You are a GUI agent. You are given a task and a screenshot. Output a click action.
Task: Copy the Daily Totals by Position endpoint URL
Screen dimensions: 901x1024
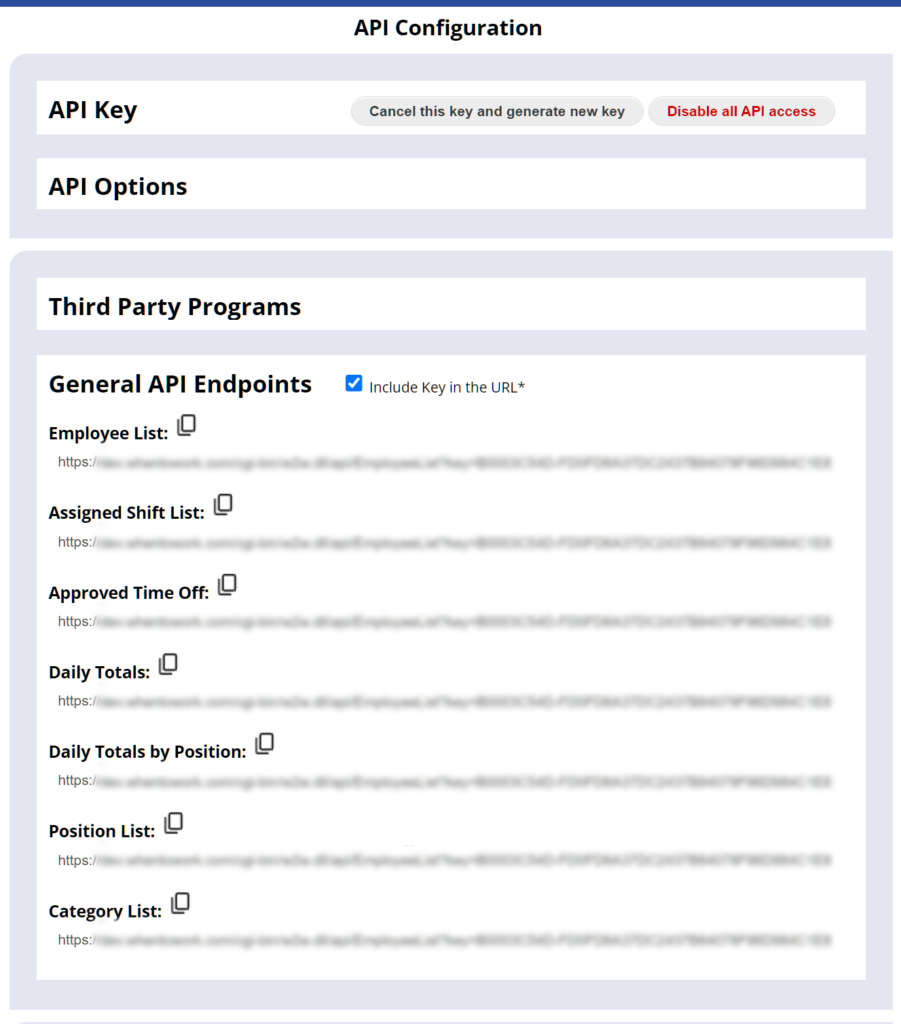point(264,743)
